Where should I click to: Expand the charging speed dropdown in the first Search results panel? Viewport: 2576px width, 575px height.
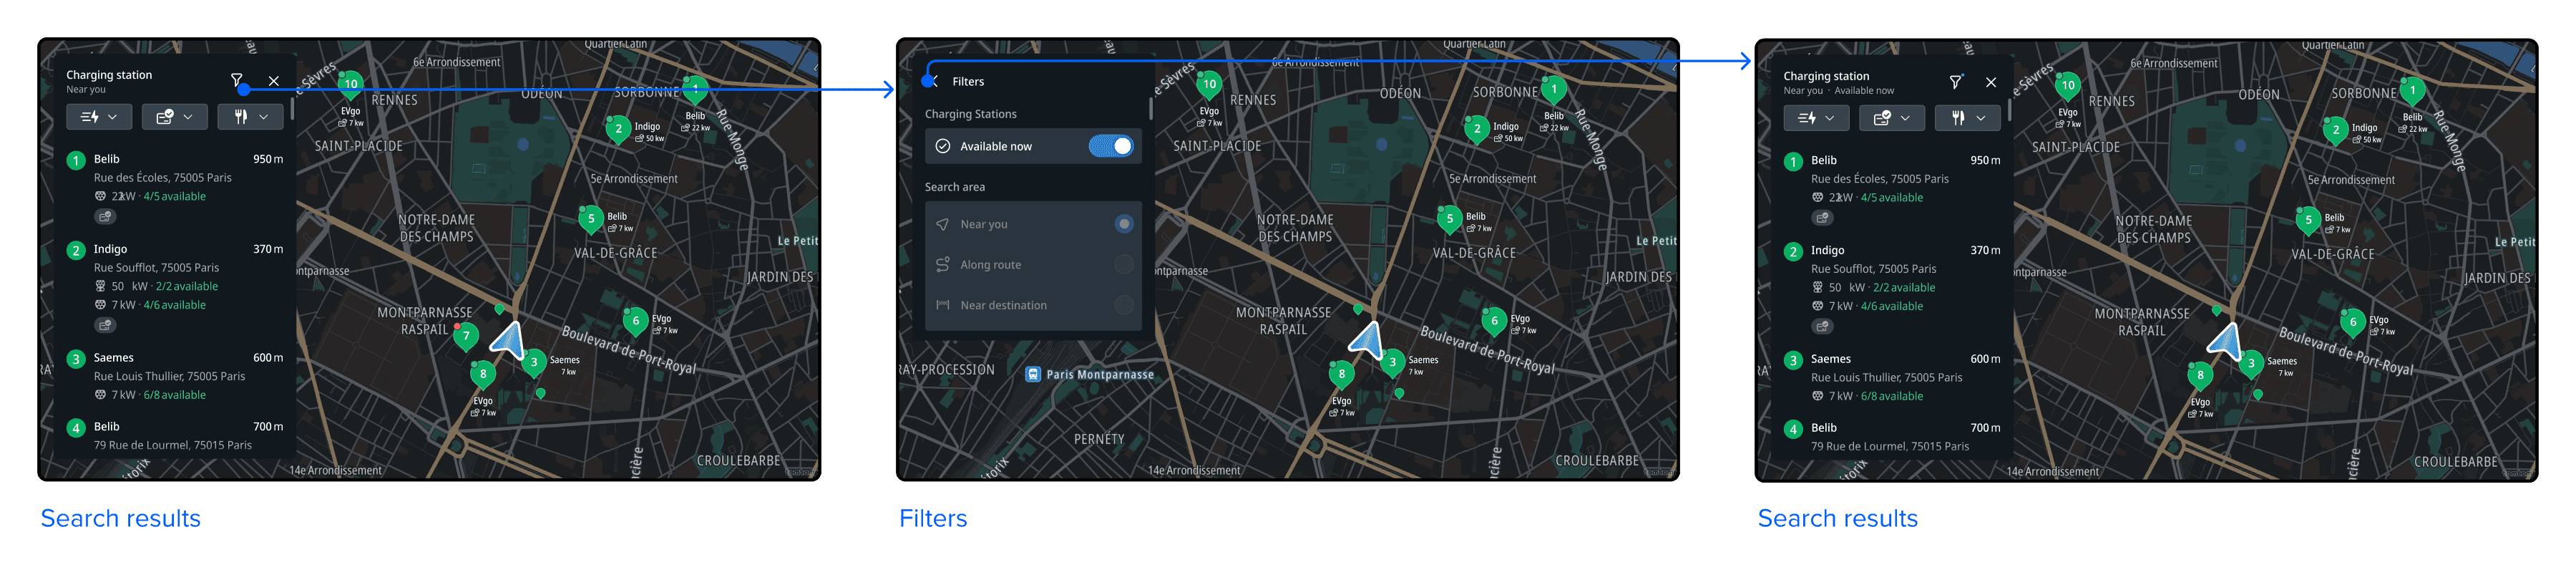click(98, 117)
